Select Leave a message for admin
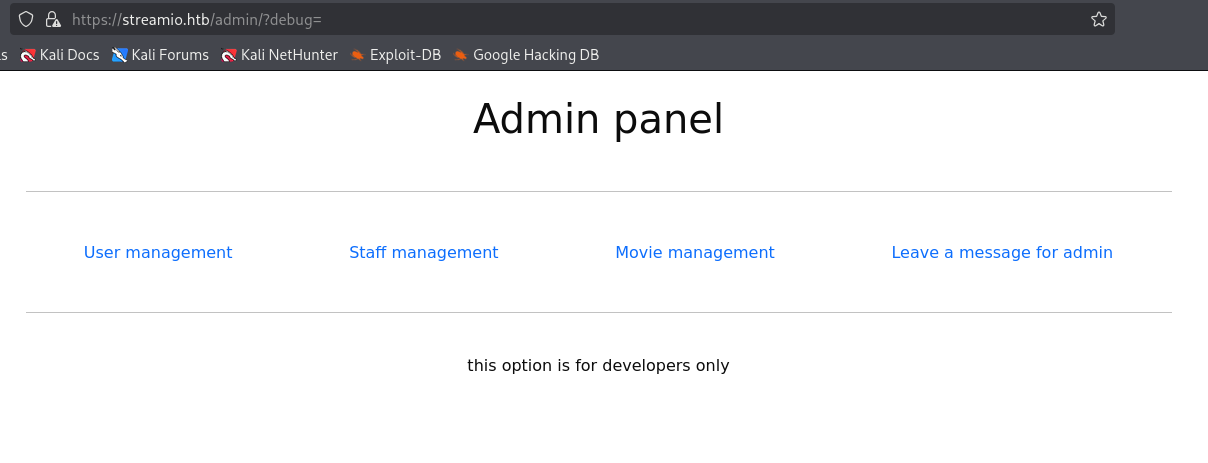This screenshot has width=1208, height=463. [1002, 252]
